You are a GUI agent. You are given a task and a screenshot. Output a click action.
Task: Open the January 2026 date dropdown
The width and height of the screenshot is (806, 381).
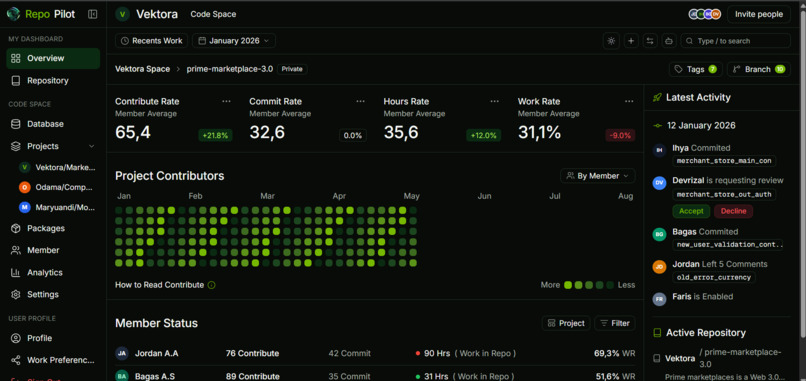(234, 41)
